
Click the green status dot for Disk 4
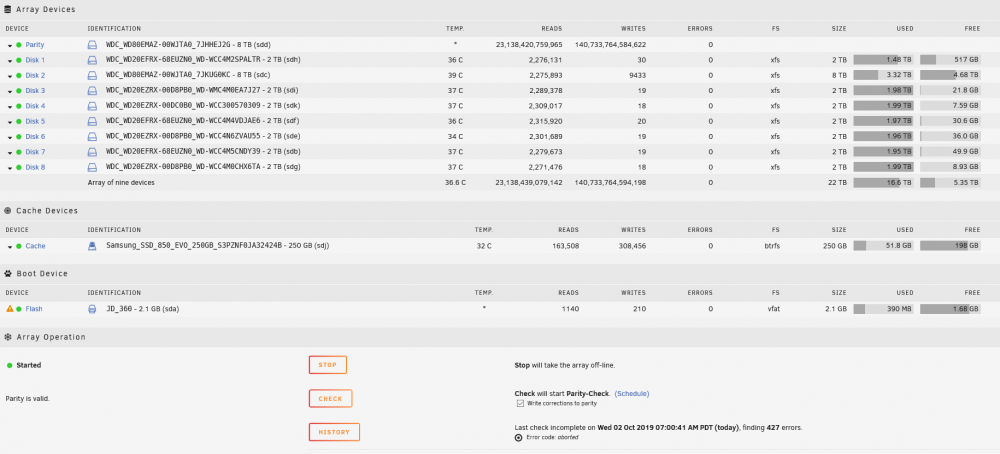19,106
